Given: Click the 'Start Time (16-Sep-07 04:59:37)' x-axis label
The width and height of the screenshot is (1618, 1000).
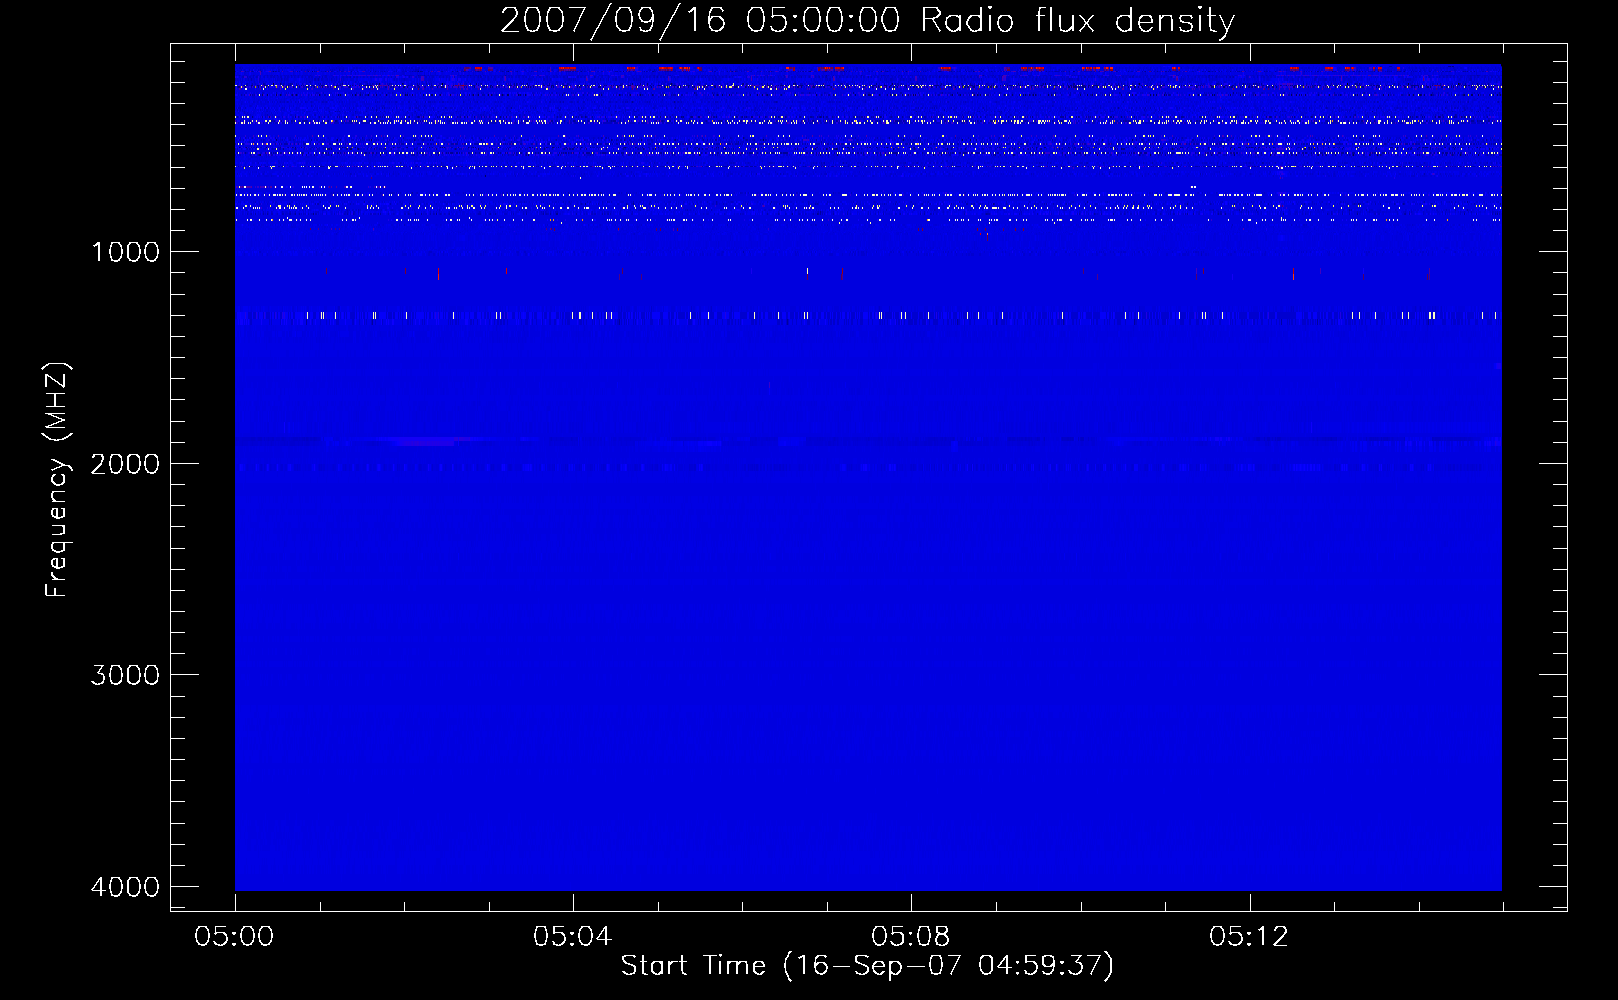Looking at the screenshot, I should [867, 966].
